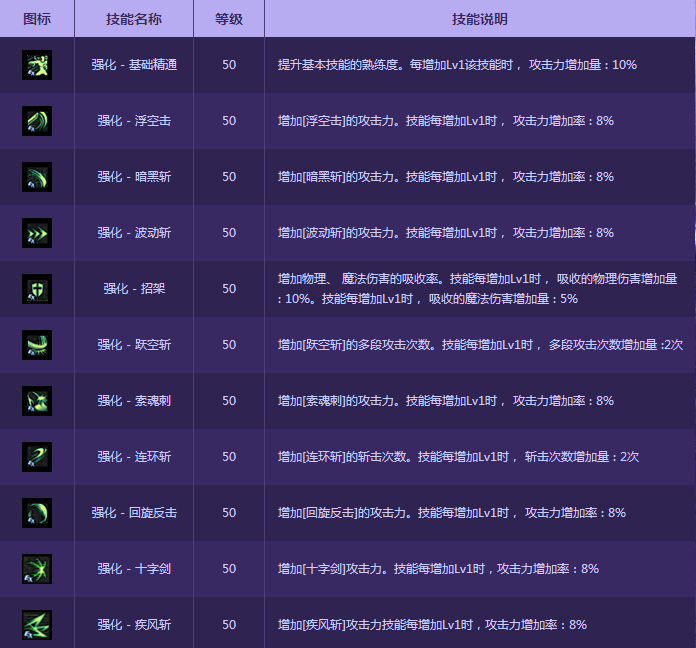This screenshot has height=648, width=696.
Task: Click the 技能名称 column header
Action: pyautogui.click(x=134, y=19)
